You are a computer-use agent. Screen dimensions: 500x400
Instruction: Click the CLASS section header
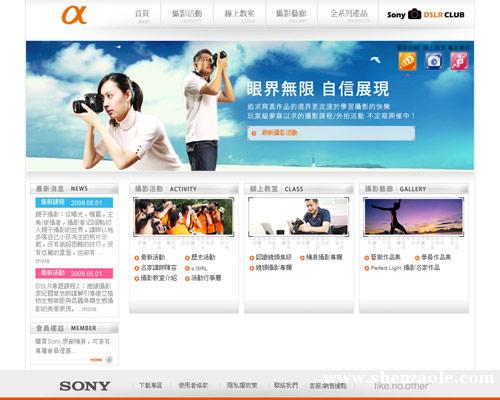pos(299,189)
